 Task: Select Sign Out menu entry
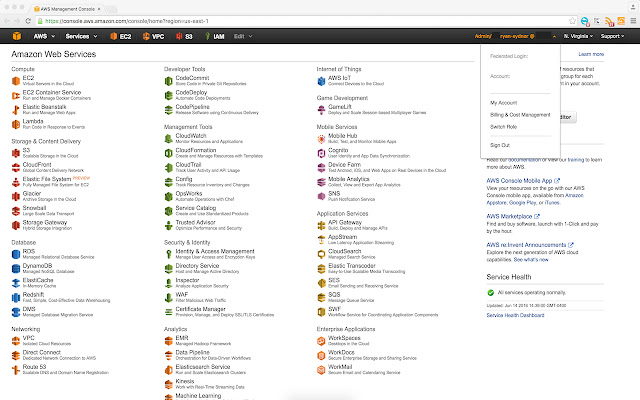coord(500,145)
